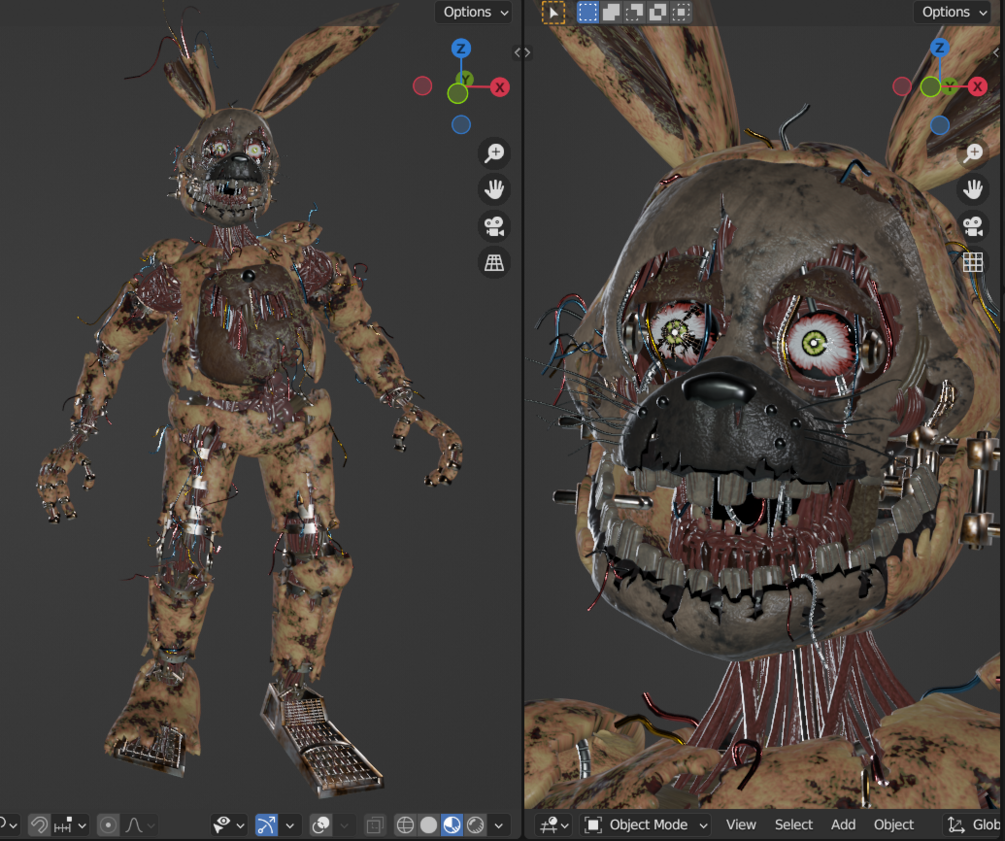The width and height of the screenshot is (1005, 841).
Task: Click the zoom magnifier icon in right viewport
Action: point(973,153)
